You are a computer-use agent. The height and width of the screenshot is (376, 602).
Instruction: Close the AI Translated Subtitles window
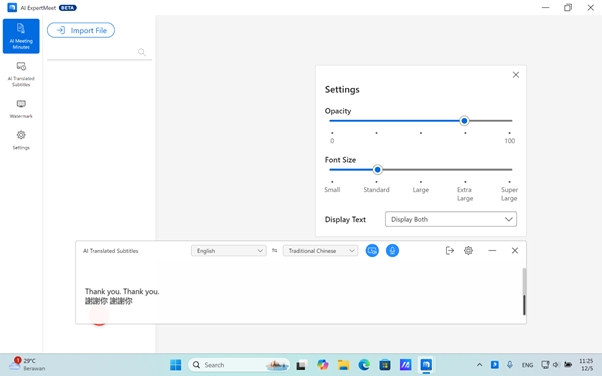[515, 251]
